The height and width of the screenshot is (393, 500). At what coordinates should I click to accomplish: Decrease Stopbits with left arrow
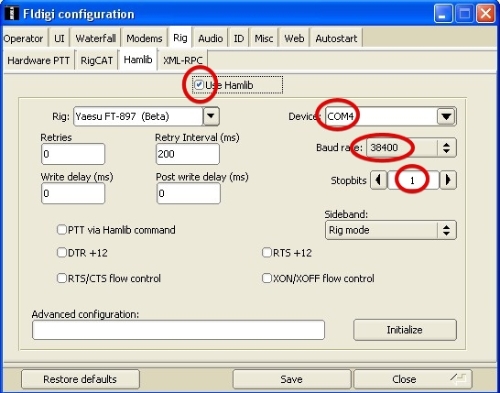point(378,180)
